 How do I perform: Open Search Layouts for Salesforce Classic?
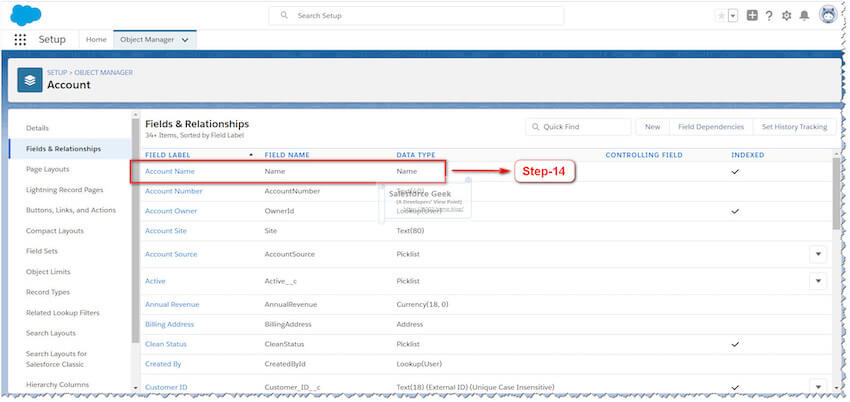[x=56, y=359]
